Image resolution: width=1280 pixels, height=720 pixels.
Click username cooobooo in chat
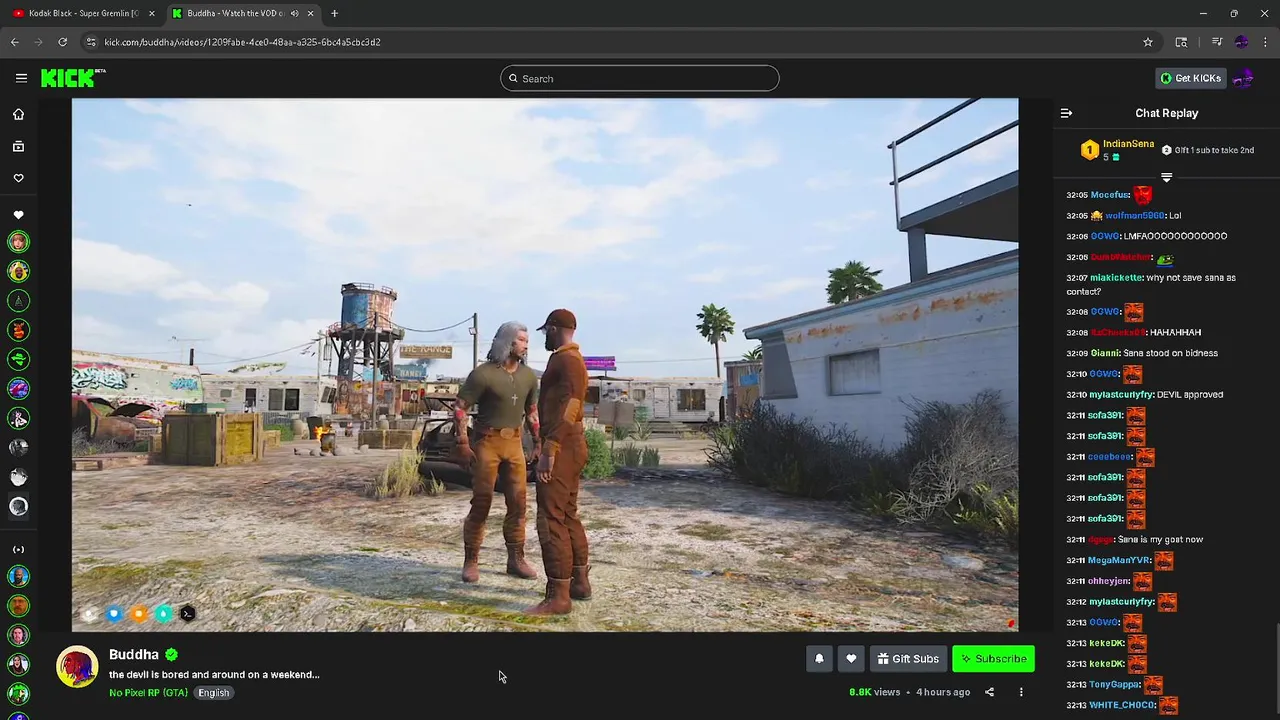click(x=1109, y=457)
